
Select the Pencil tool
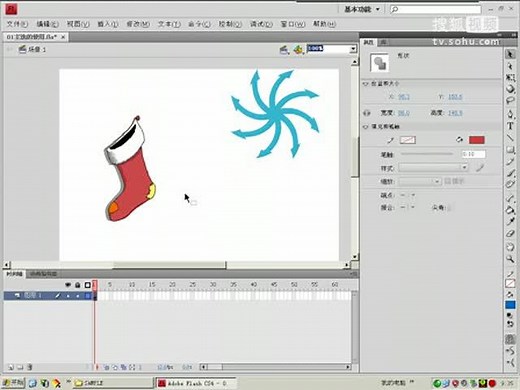pyautogui.click(x=510, y=161)
